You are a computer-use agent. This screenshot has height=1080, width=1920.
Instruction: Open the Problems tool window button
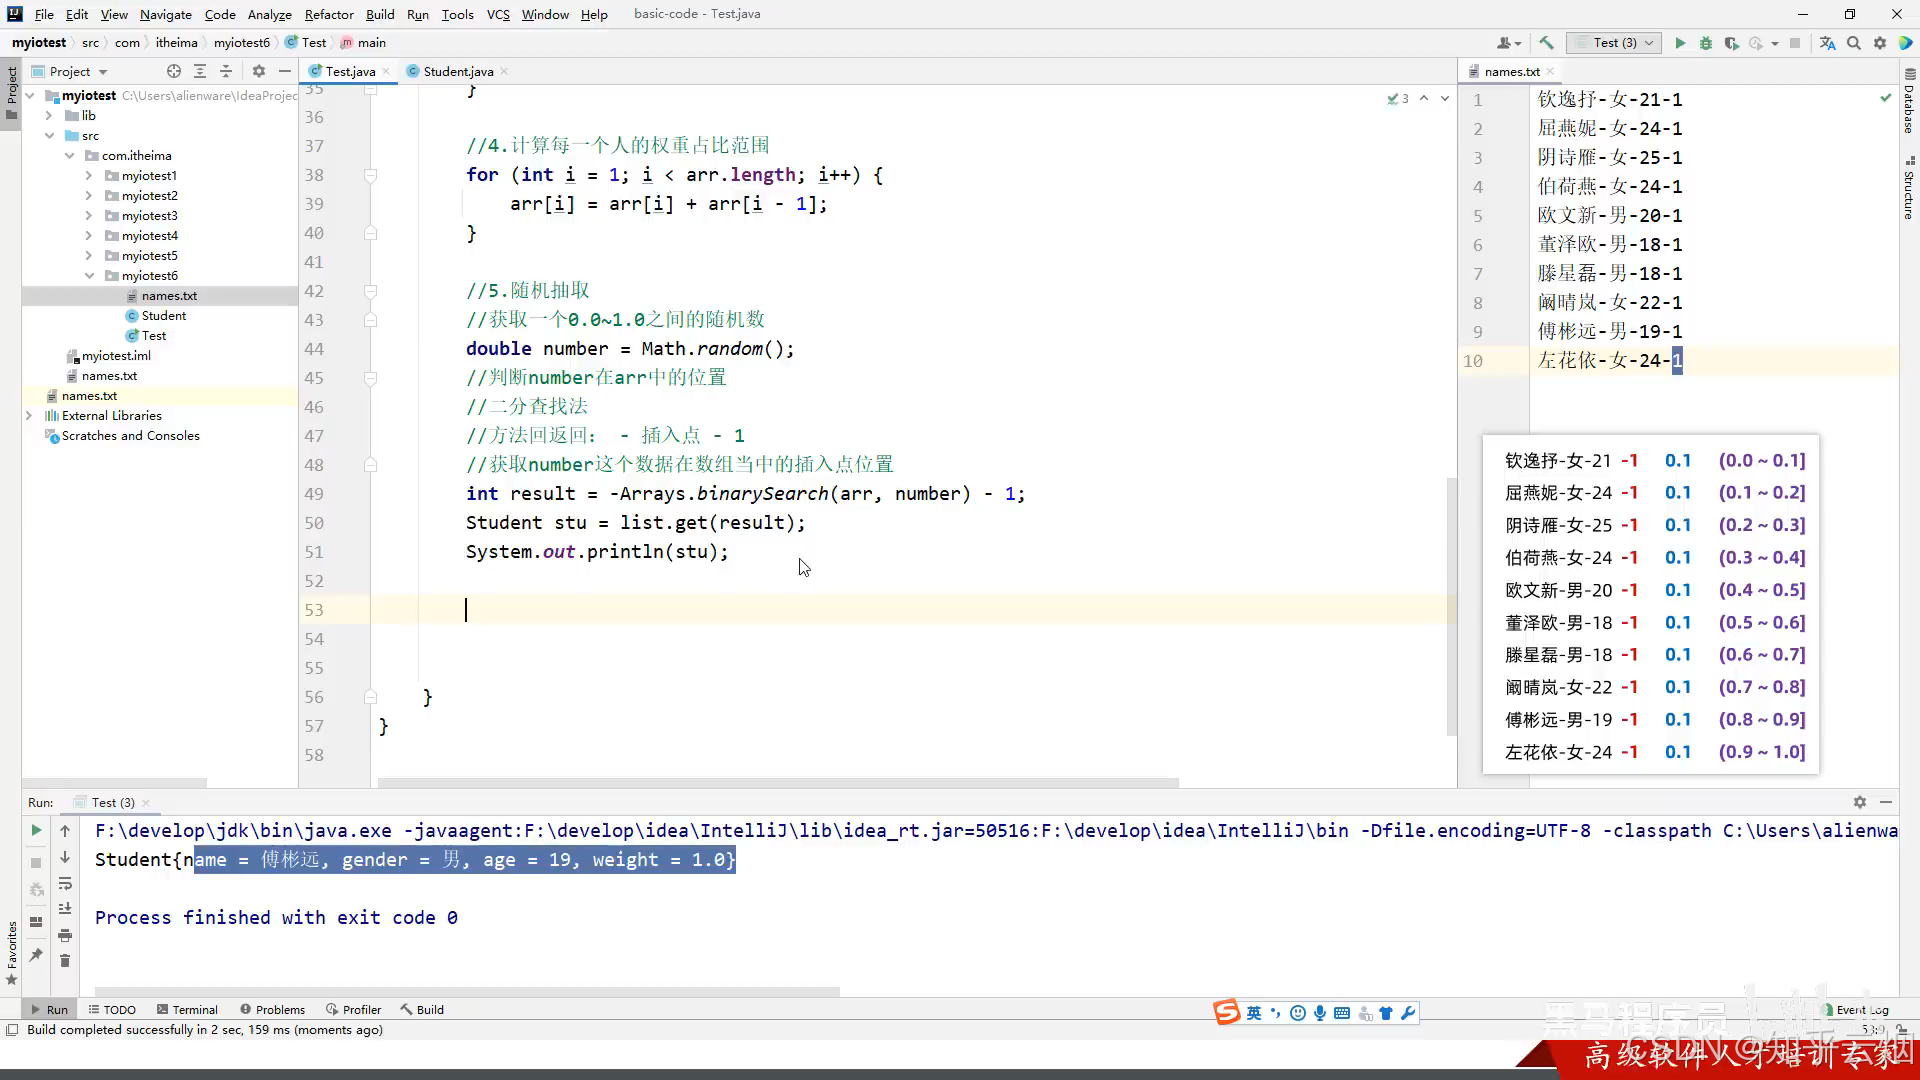pyautogui.click(x=272, y=1009)
